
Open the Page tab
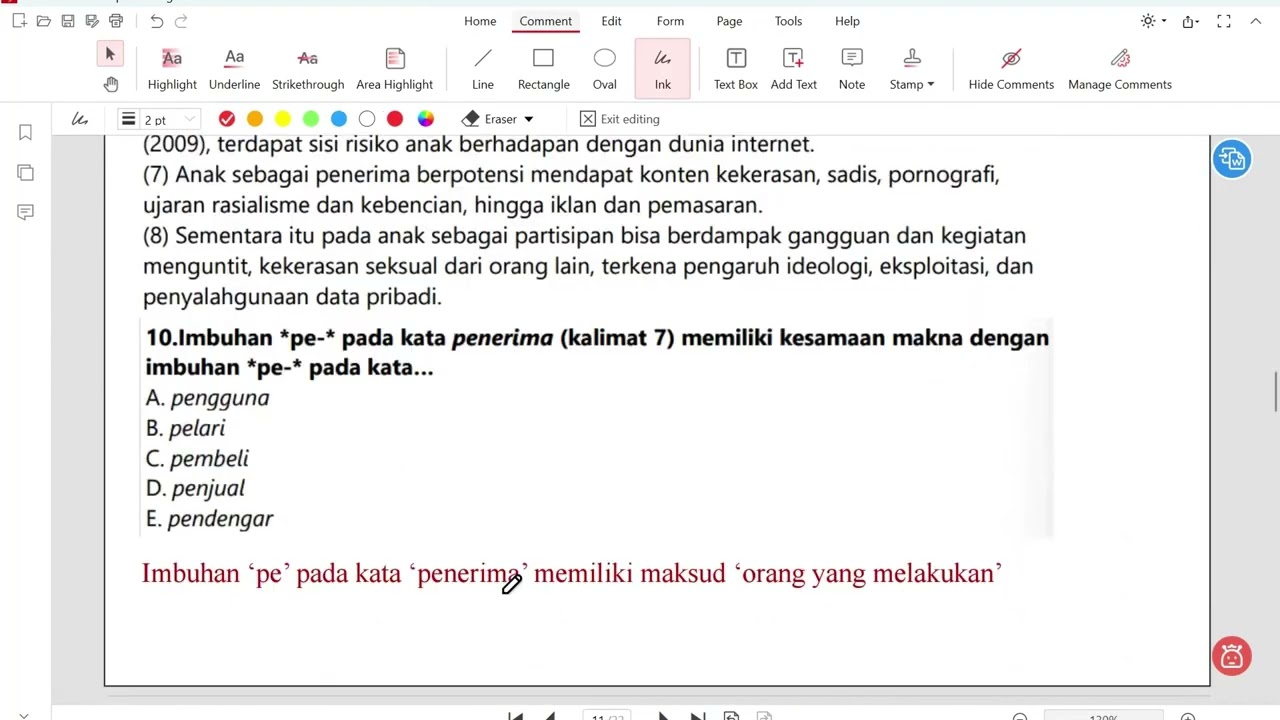729,21
